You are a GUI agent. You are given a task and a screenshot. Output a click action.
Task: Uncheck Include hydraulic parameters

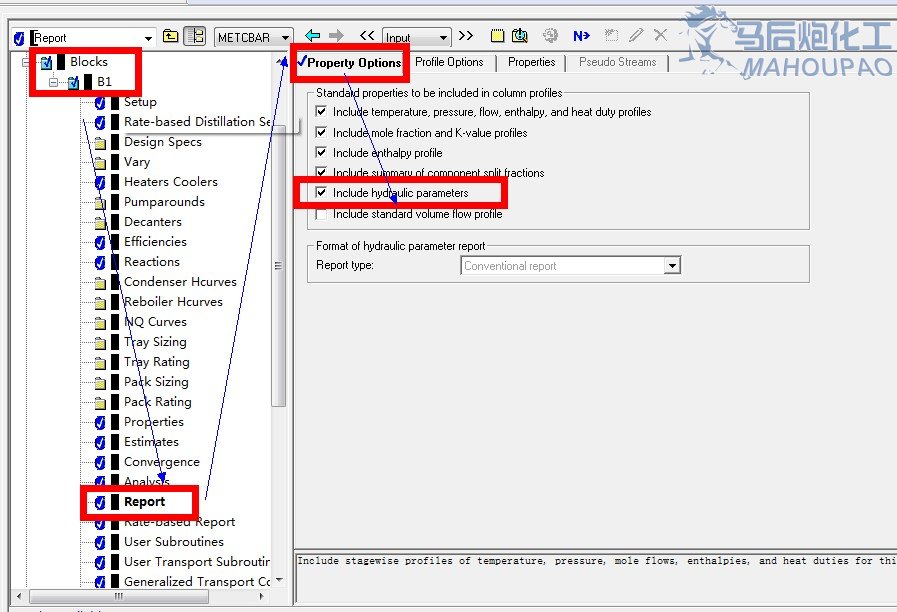pos(321,192)
